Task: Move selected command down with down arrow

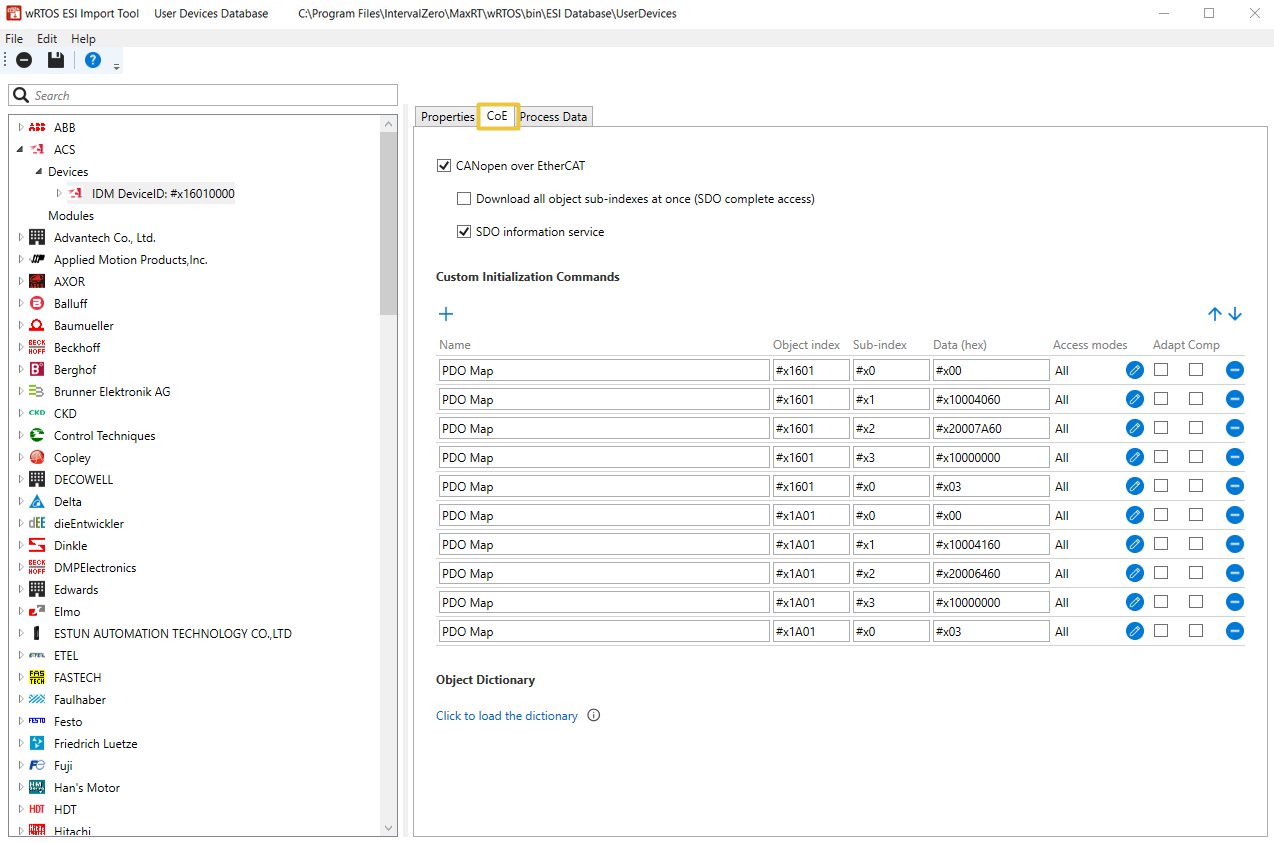Action: (1235, 314)
